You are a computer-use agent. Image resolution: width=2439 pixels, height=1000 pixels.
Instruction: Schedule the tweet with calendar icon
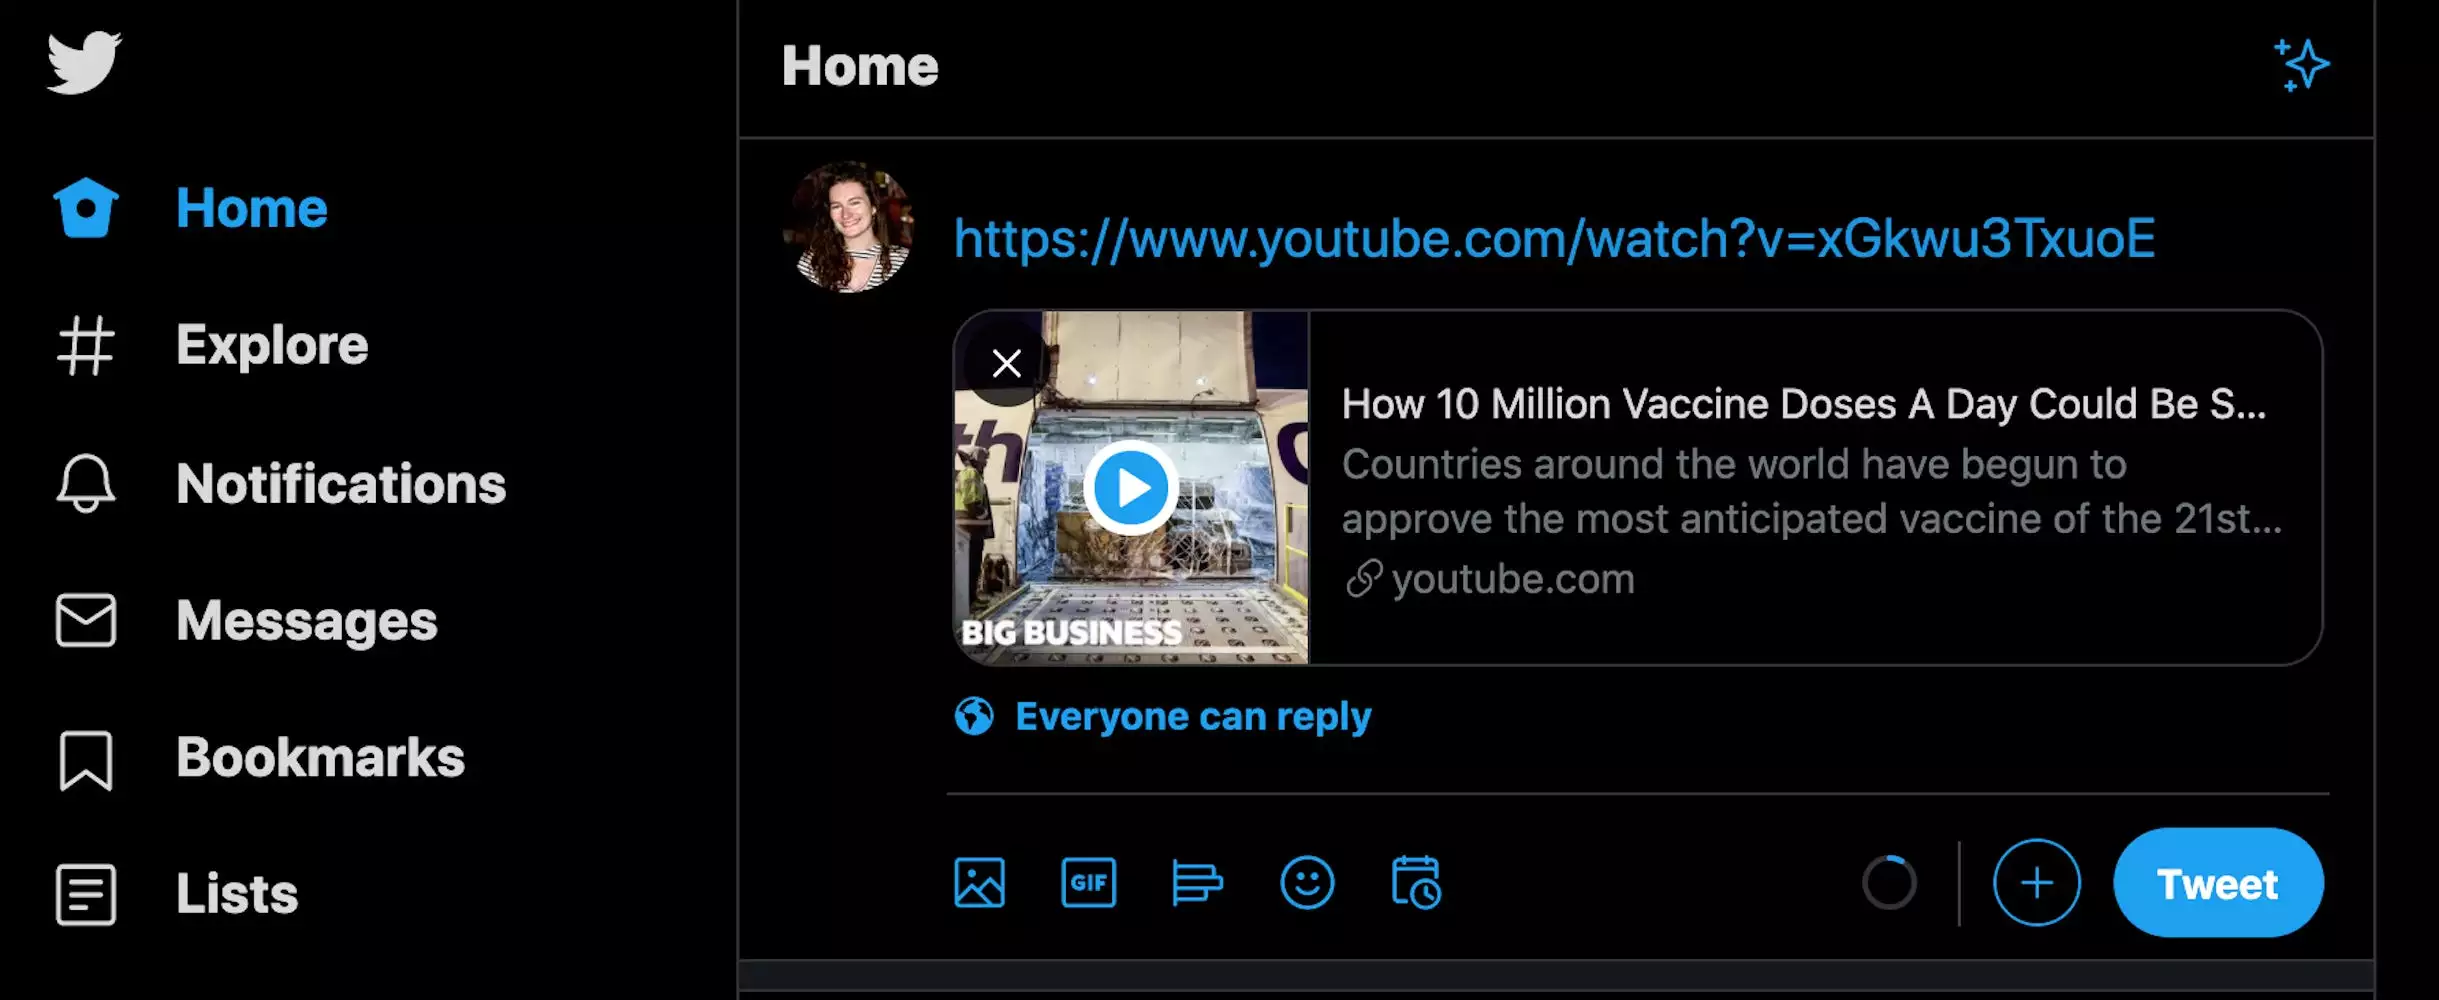[1416, 883]
